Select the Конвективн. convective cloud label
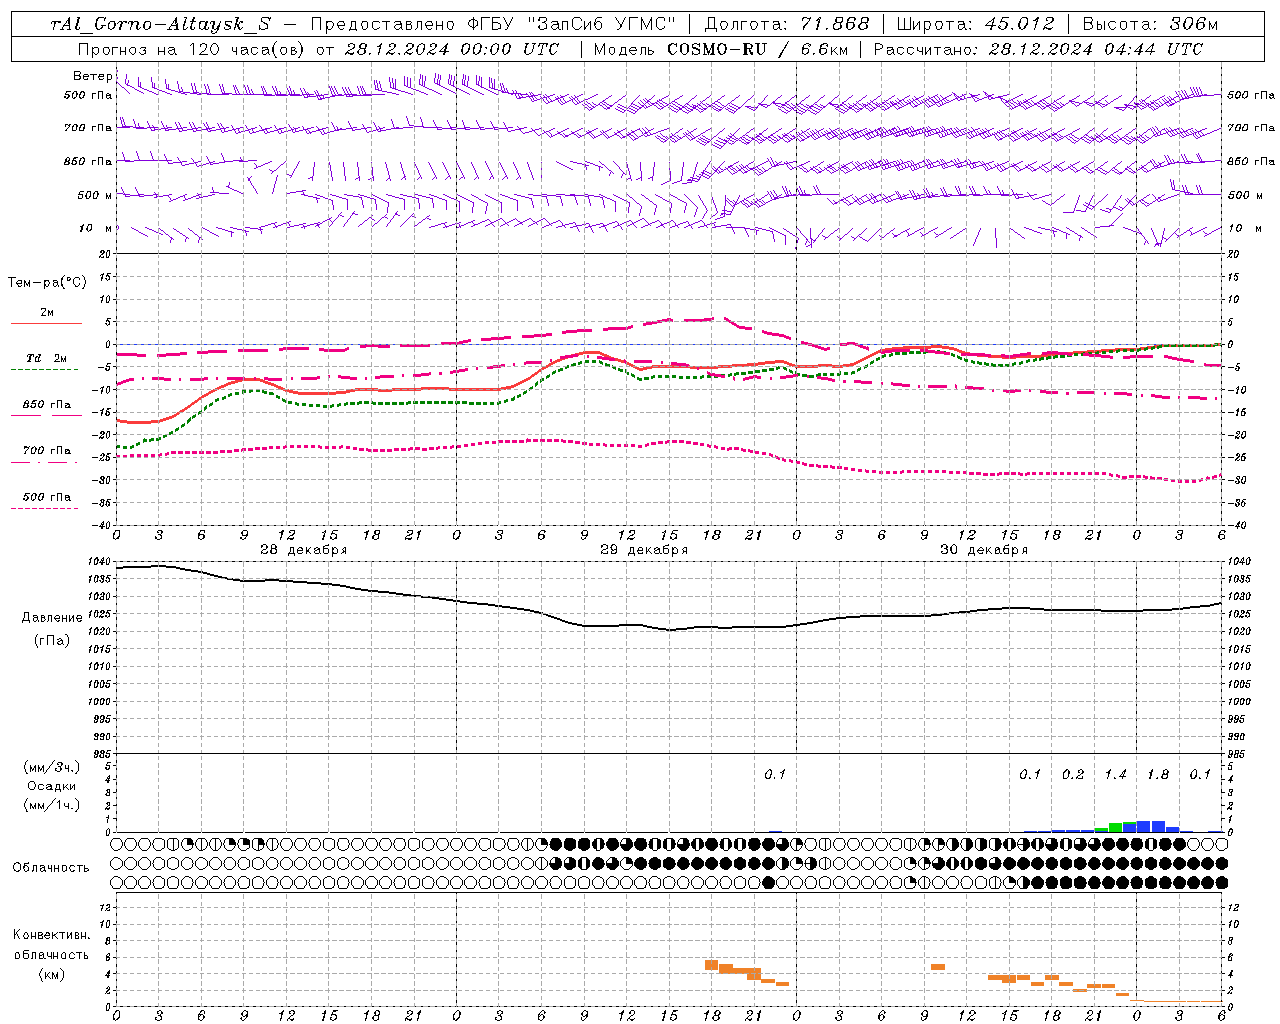 coord(52,935)
